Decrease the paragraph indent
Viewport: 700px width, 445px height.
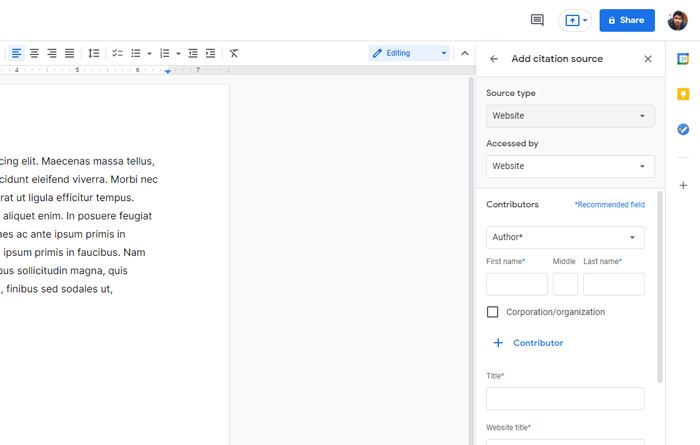(193, 53)
